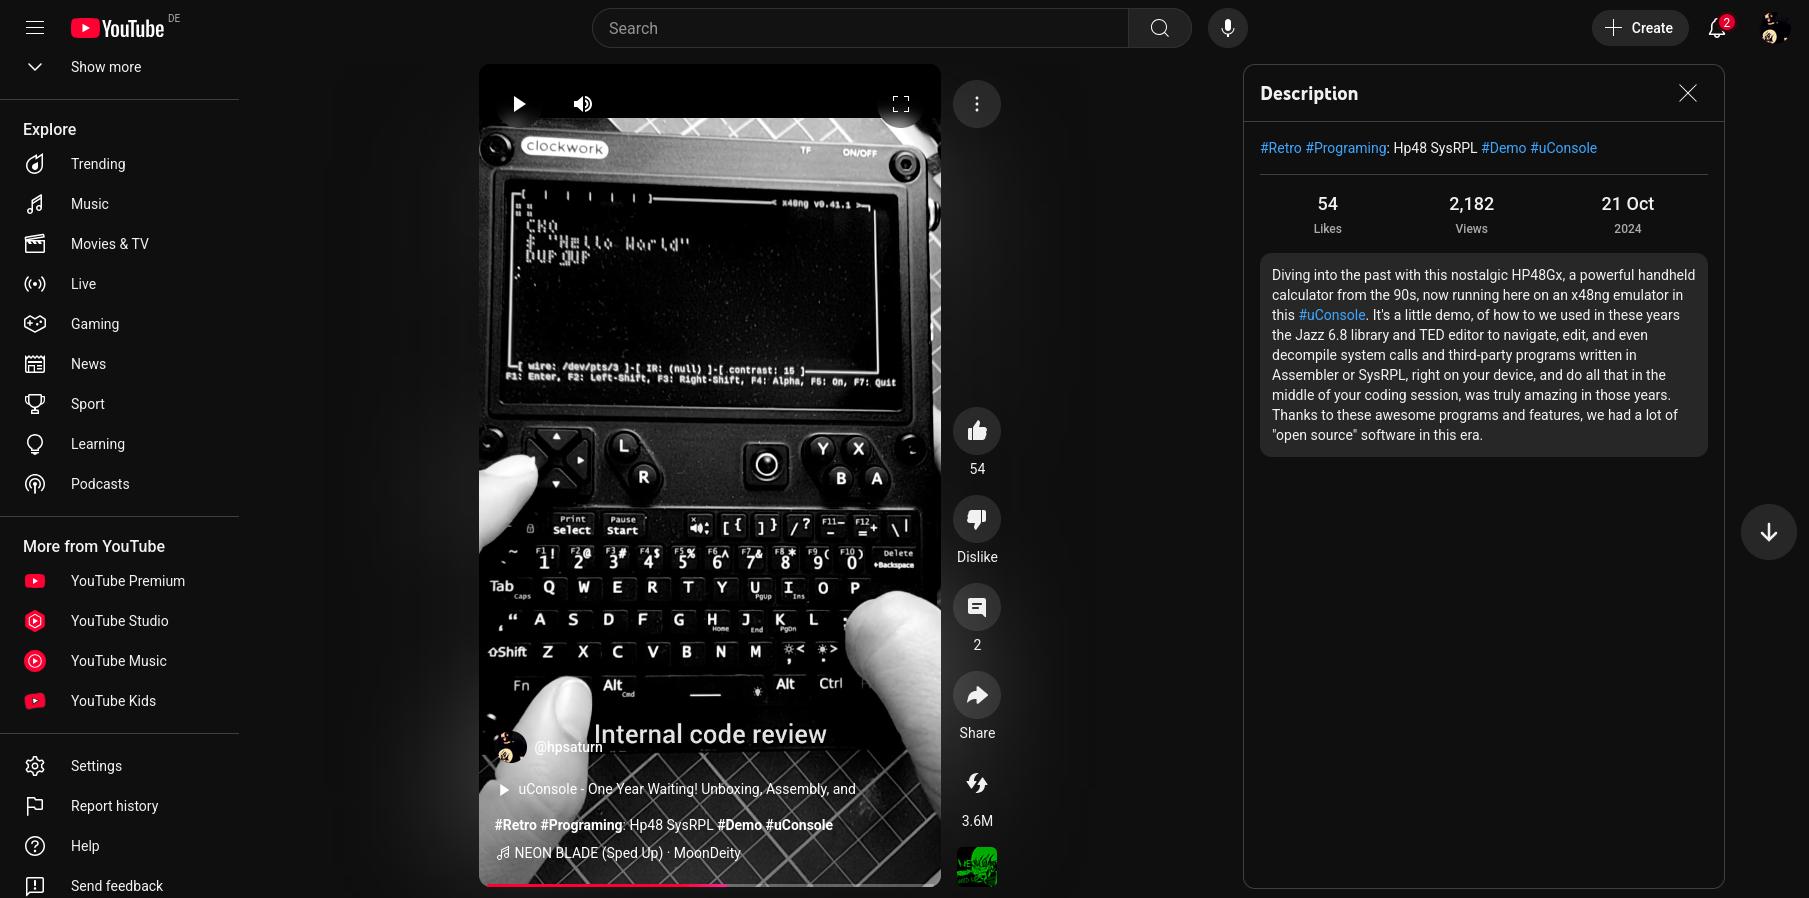Open Gaming section
1809x898 pixels.
coord(120,324)
